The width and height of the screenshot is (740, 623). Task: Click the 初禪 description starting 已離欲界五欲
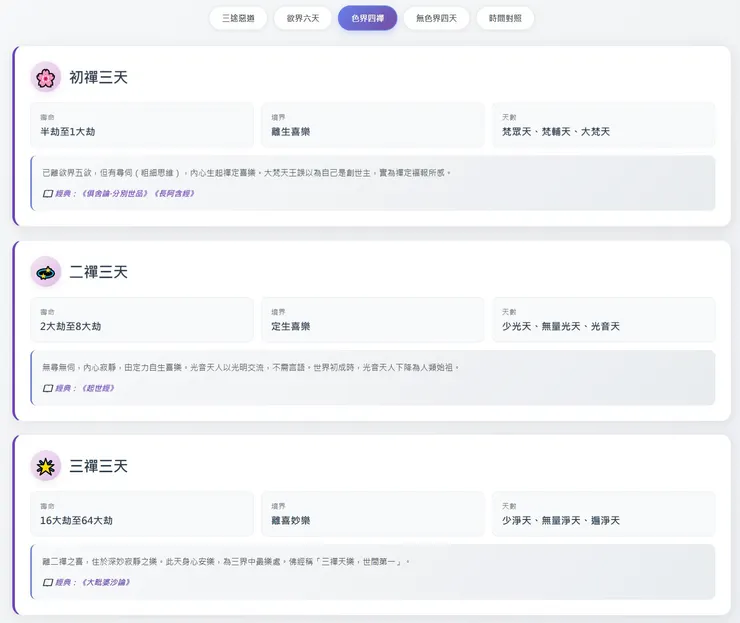(x=247, y=173)
